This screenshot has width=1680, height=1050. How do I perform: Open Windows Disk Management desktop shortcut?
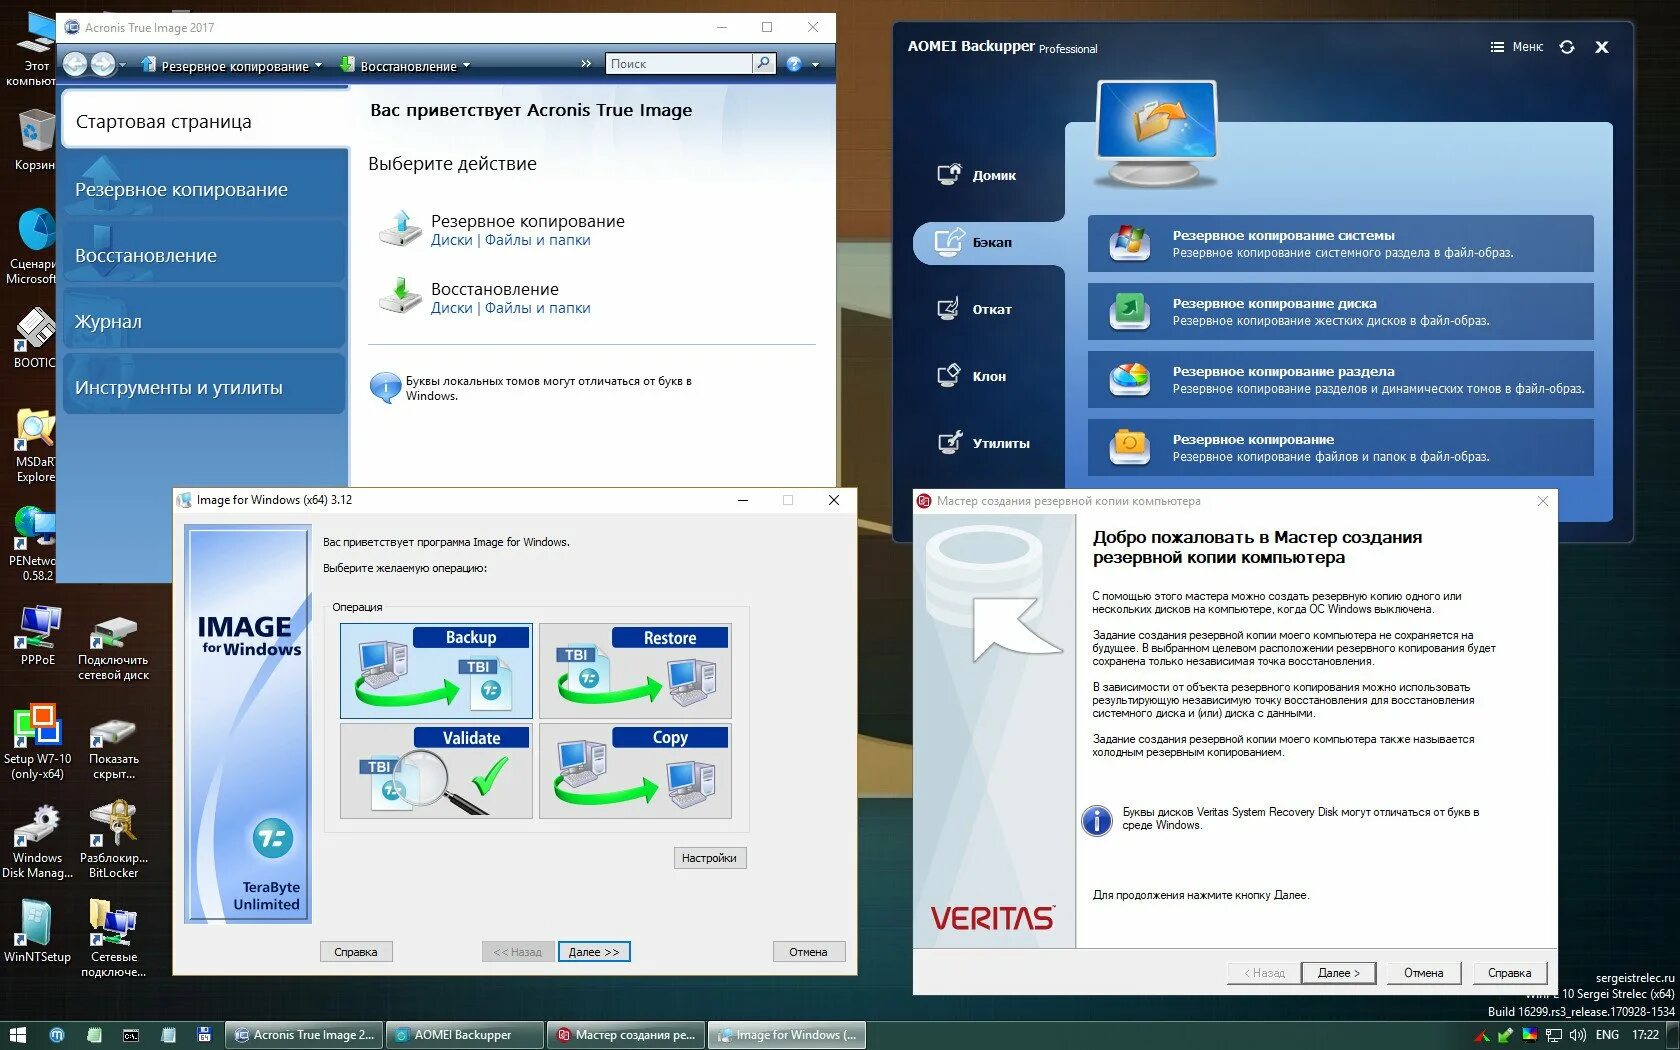[38, 842]
